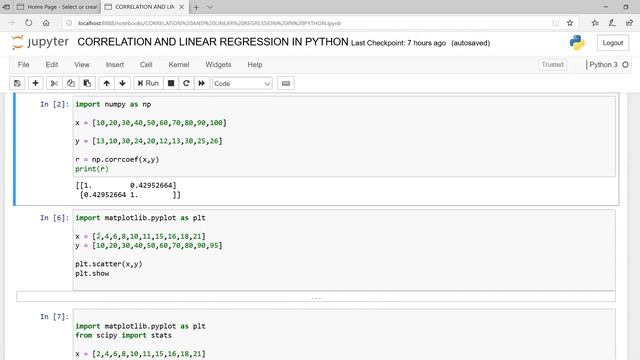Click the In [6] prompt label
640x360 pixels.
54,218
